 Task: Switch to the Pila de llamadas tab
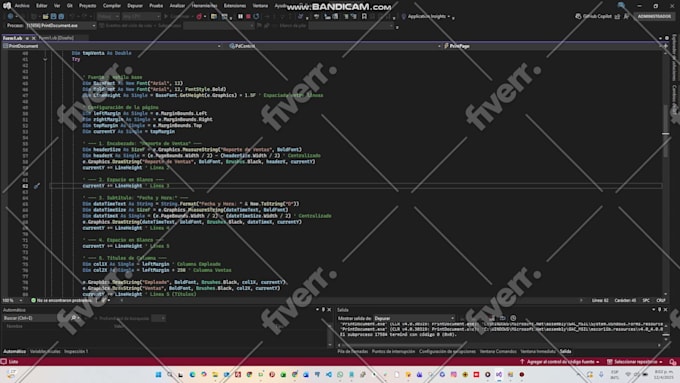click(353, 351)
